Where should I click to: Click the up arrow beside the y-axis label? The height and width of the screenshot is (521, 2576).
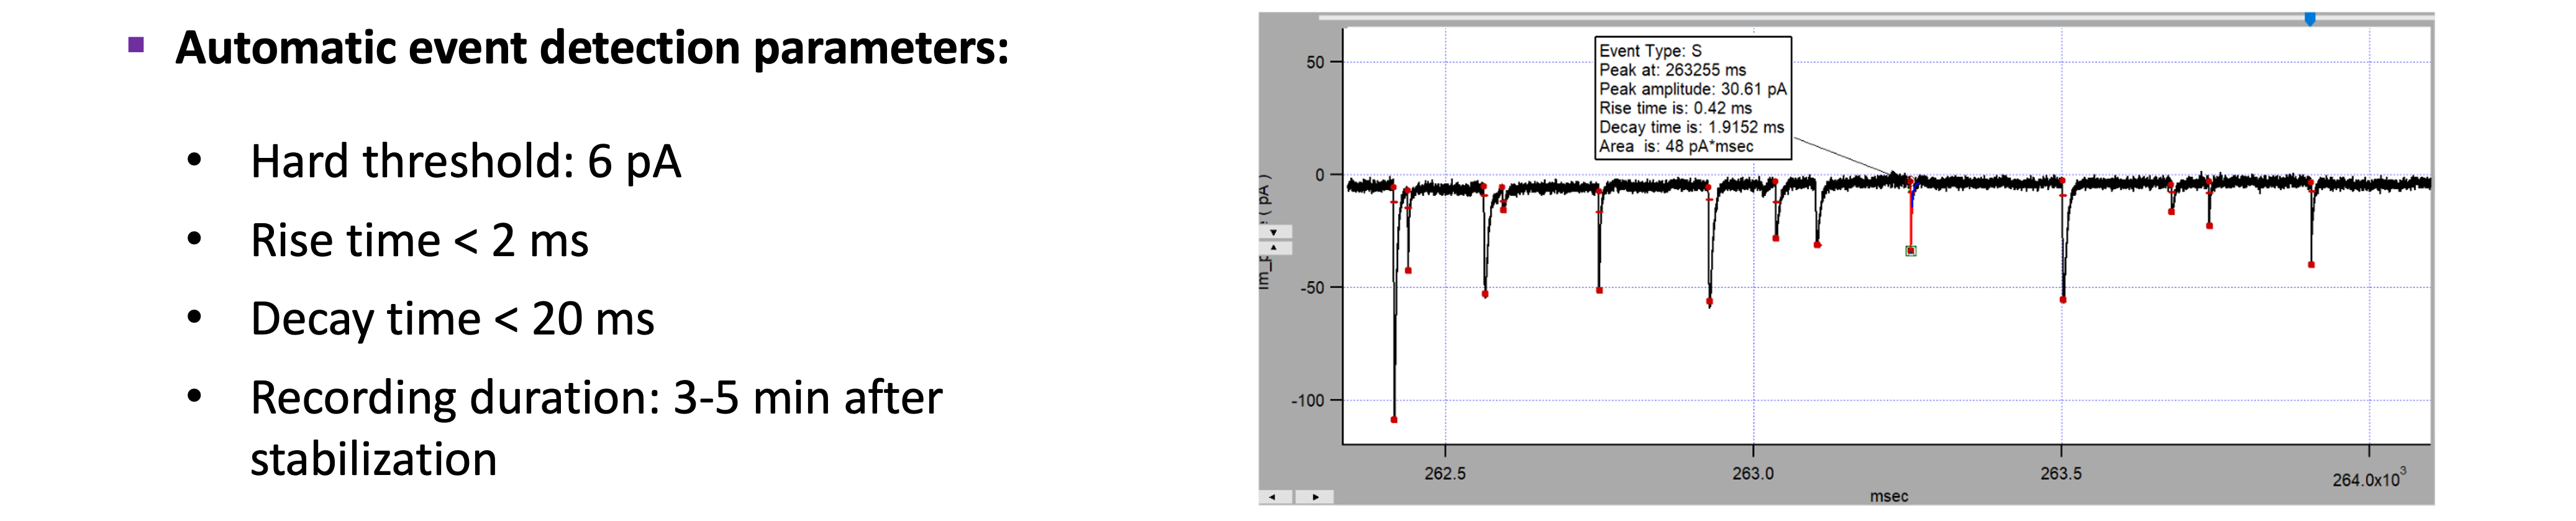1274,247
